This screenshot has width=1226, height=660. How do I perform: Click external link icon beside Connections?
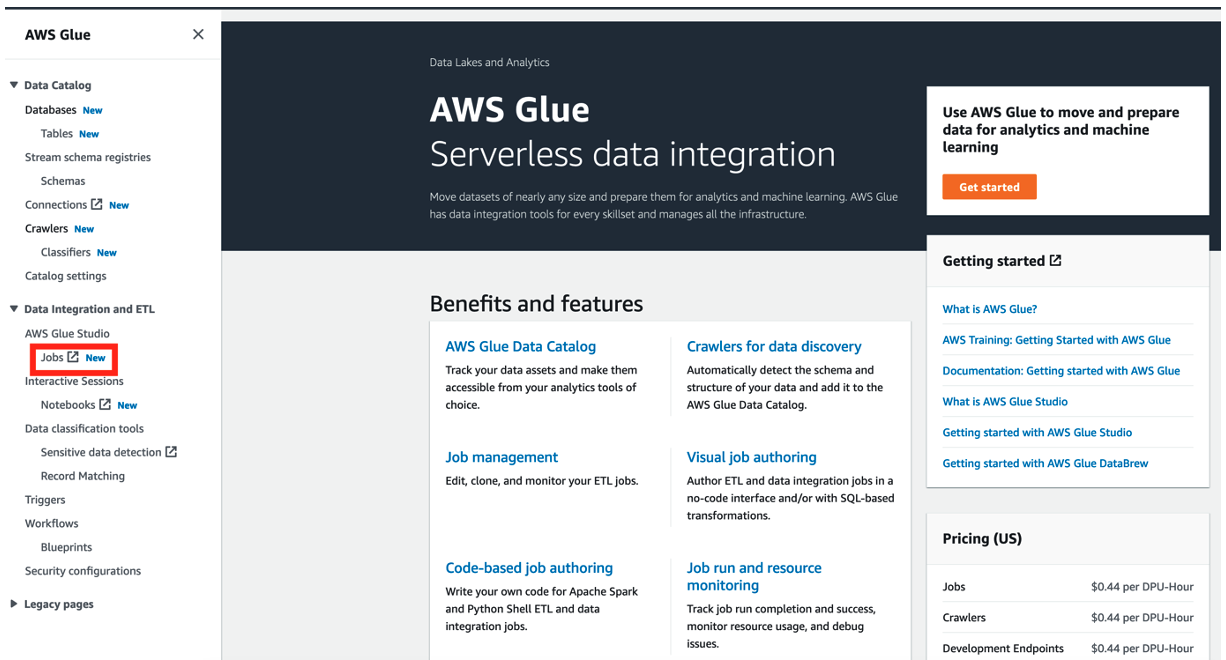[x=97, y=204]
